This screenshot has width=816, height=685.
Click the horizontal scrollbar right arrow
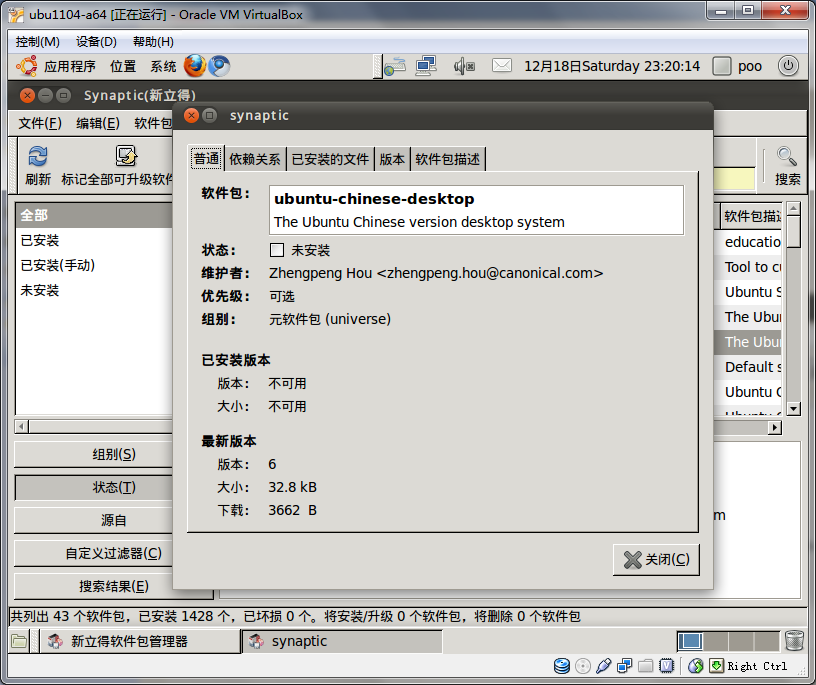tap(775, 427)
